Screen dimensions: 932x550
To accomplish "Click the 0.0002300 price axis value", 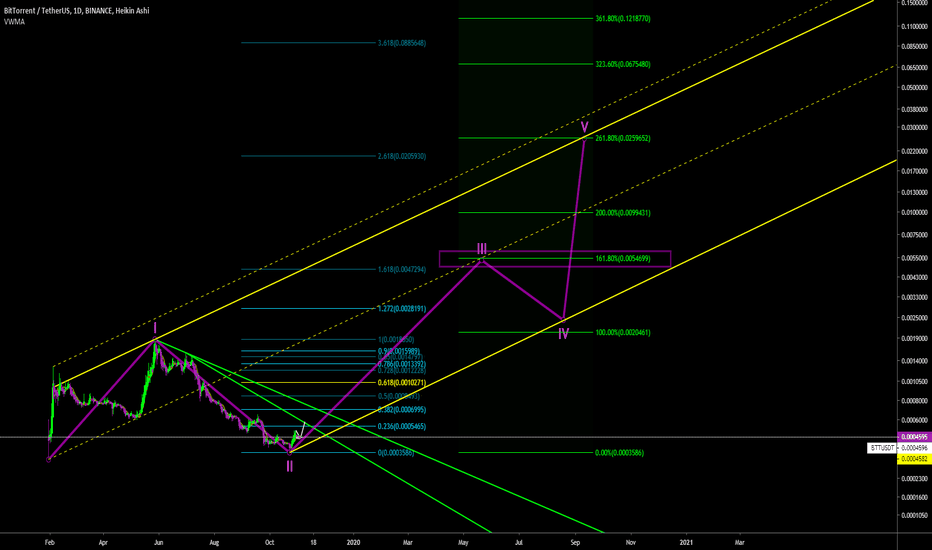I will tap(914, 478).
